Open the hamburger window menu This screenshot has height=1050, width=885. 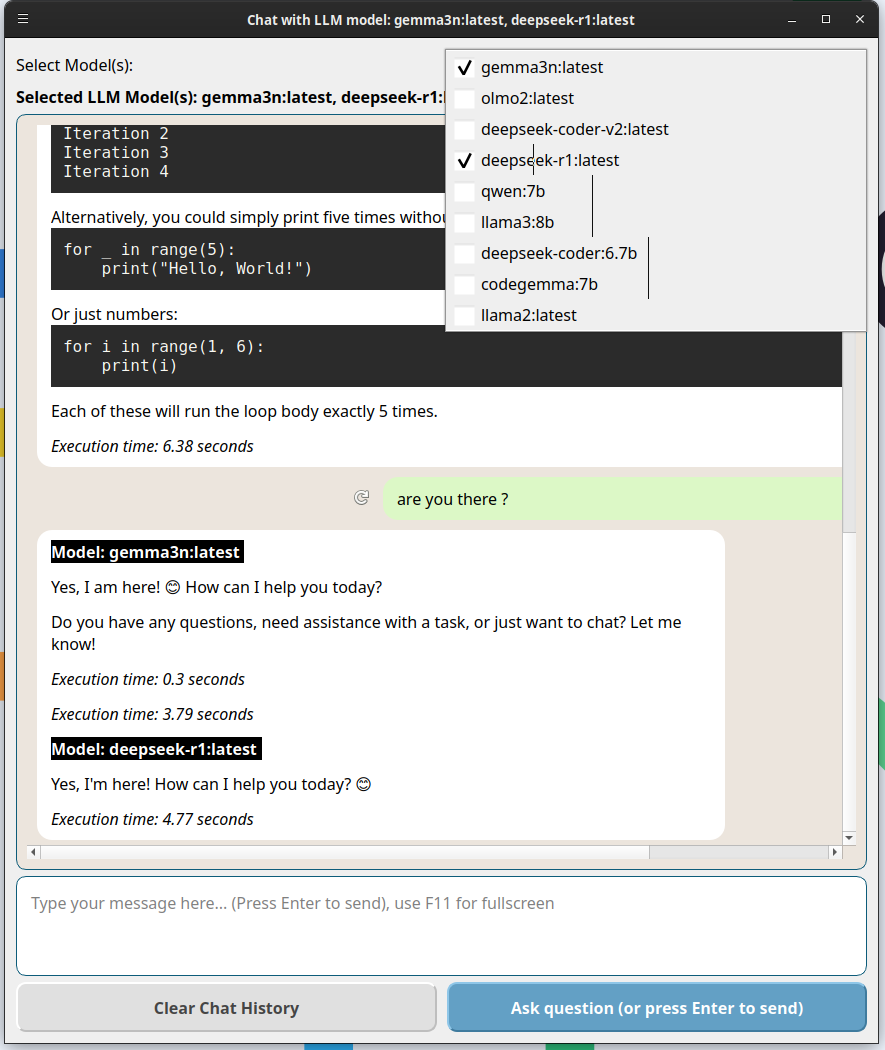click(23, 19)
